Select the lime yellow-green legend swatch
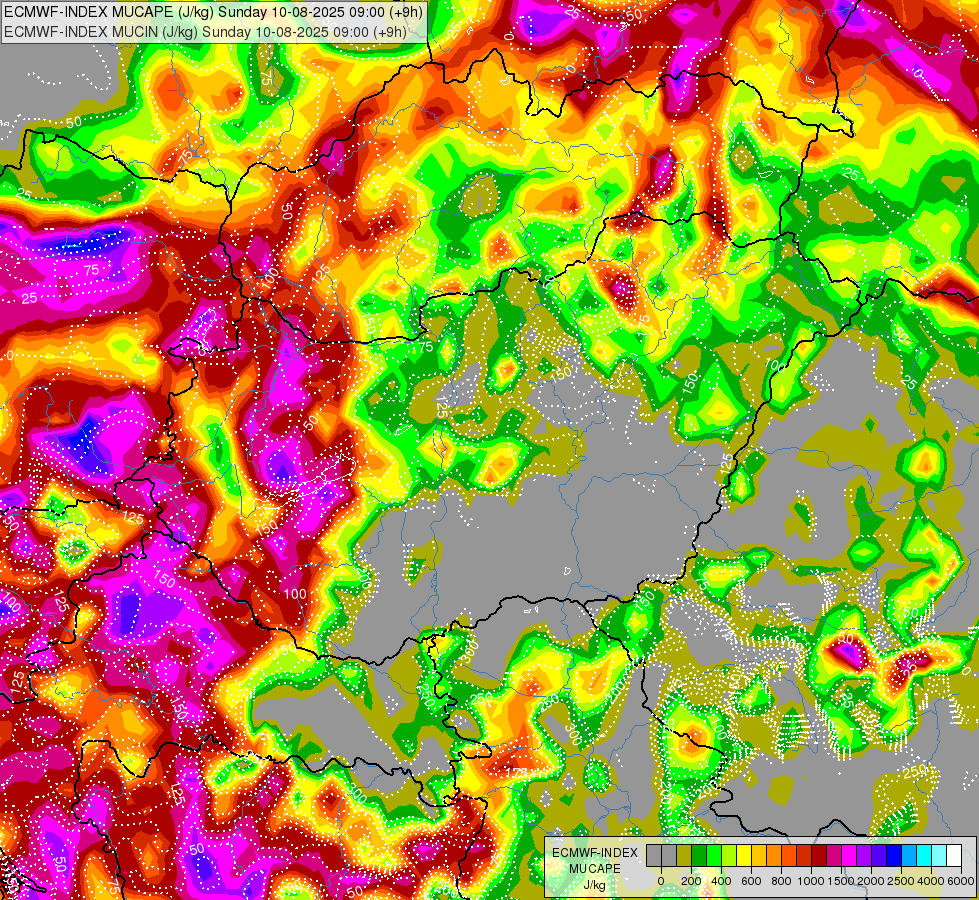The image size is (979, 900). (729, 856)
